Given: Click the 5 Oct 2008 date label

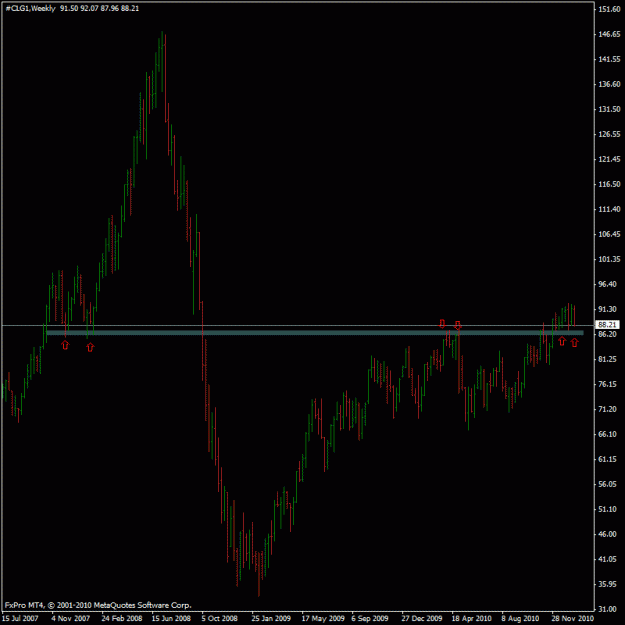Looking at the screenshot, I should tap(220, 619).
